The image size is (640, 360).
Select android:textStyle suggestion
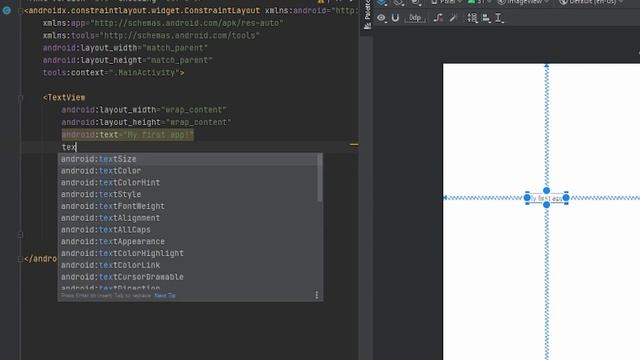pyautogui.click(x=189, y=194)
